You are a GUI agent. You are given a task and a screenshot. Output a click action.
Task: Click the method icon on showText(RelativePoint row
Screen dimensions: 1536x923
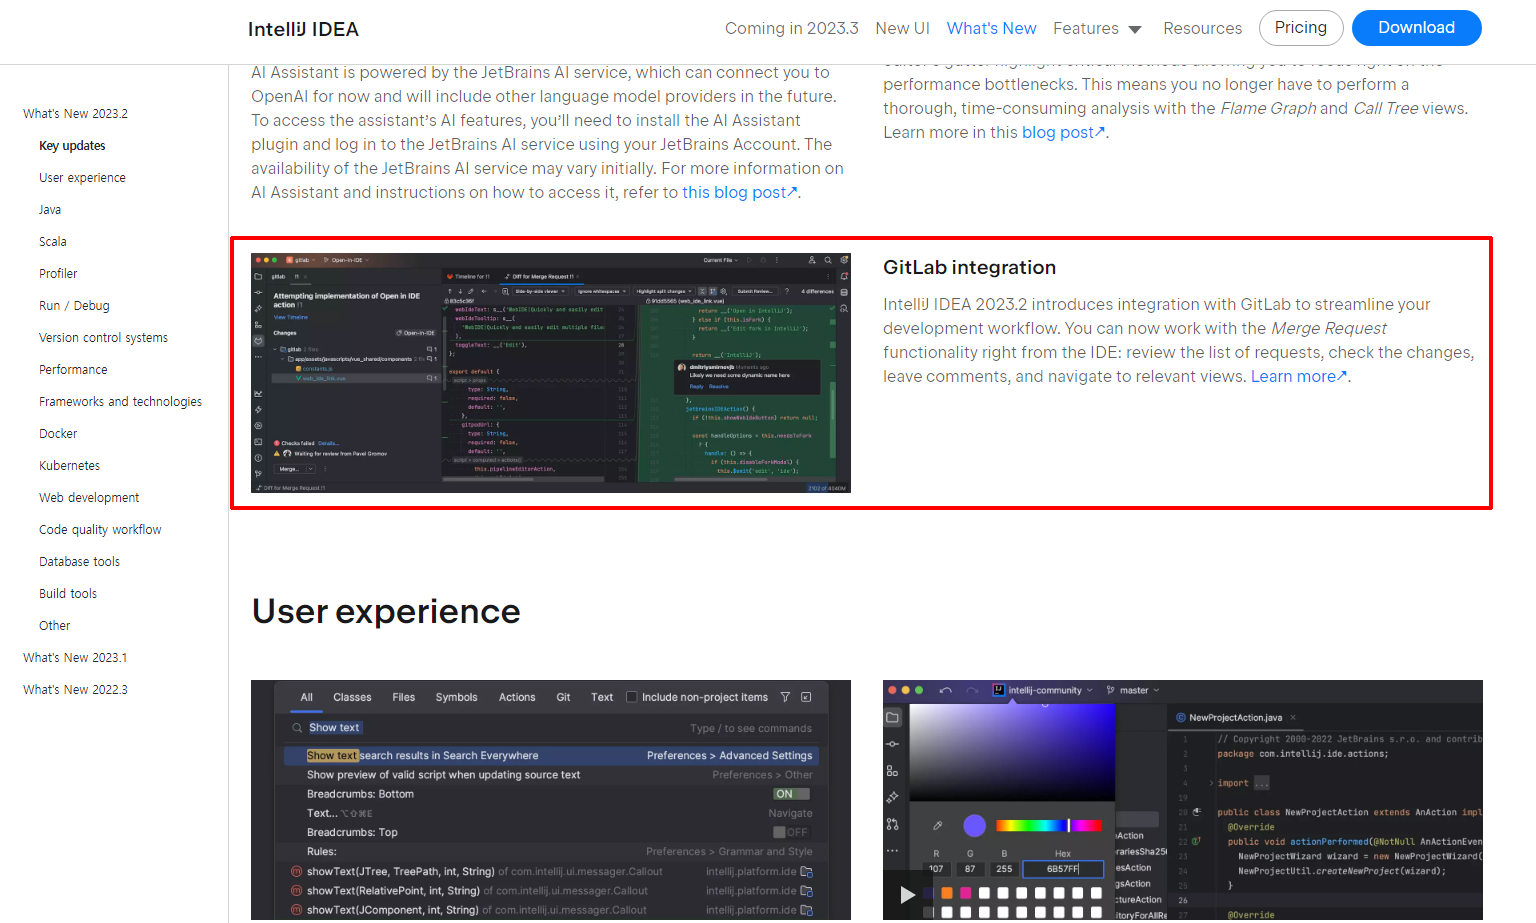coord(297,890)
